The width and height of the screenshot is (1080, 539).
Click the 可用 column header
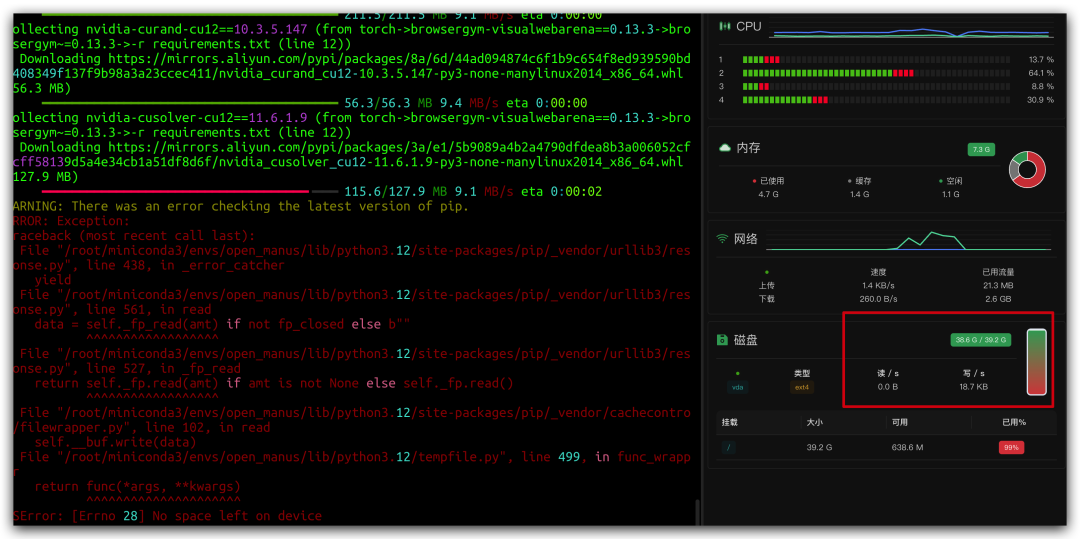click(x=900, y=422)
